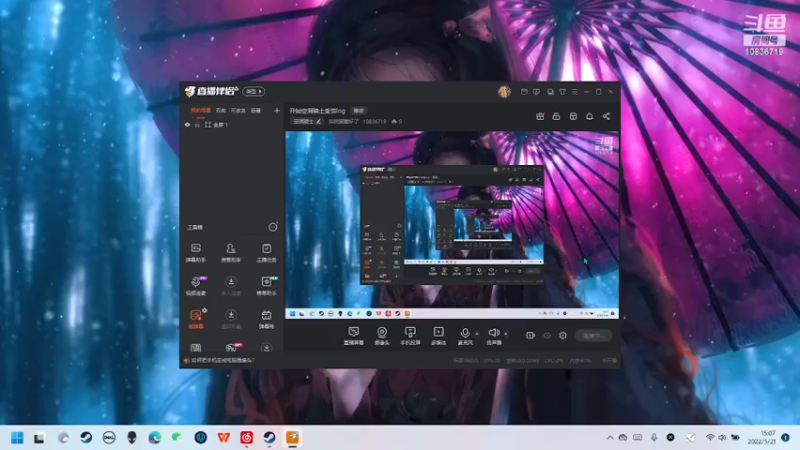Open the gift box icon with red dot

point(540,116)
